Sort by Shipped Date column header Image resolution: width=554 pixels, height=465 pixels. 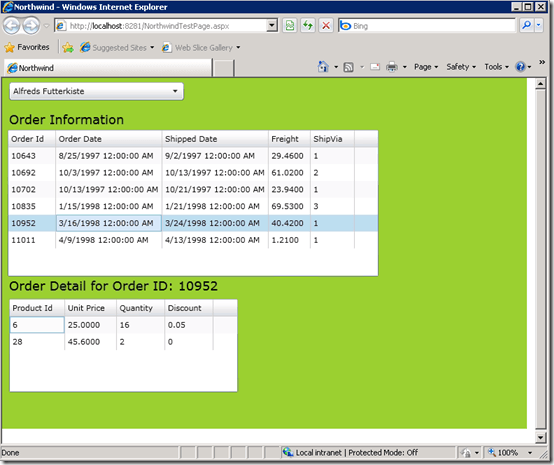tap(215, 139)
